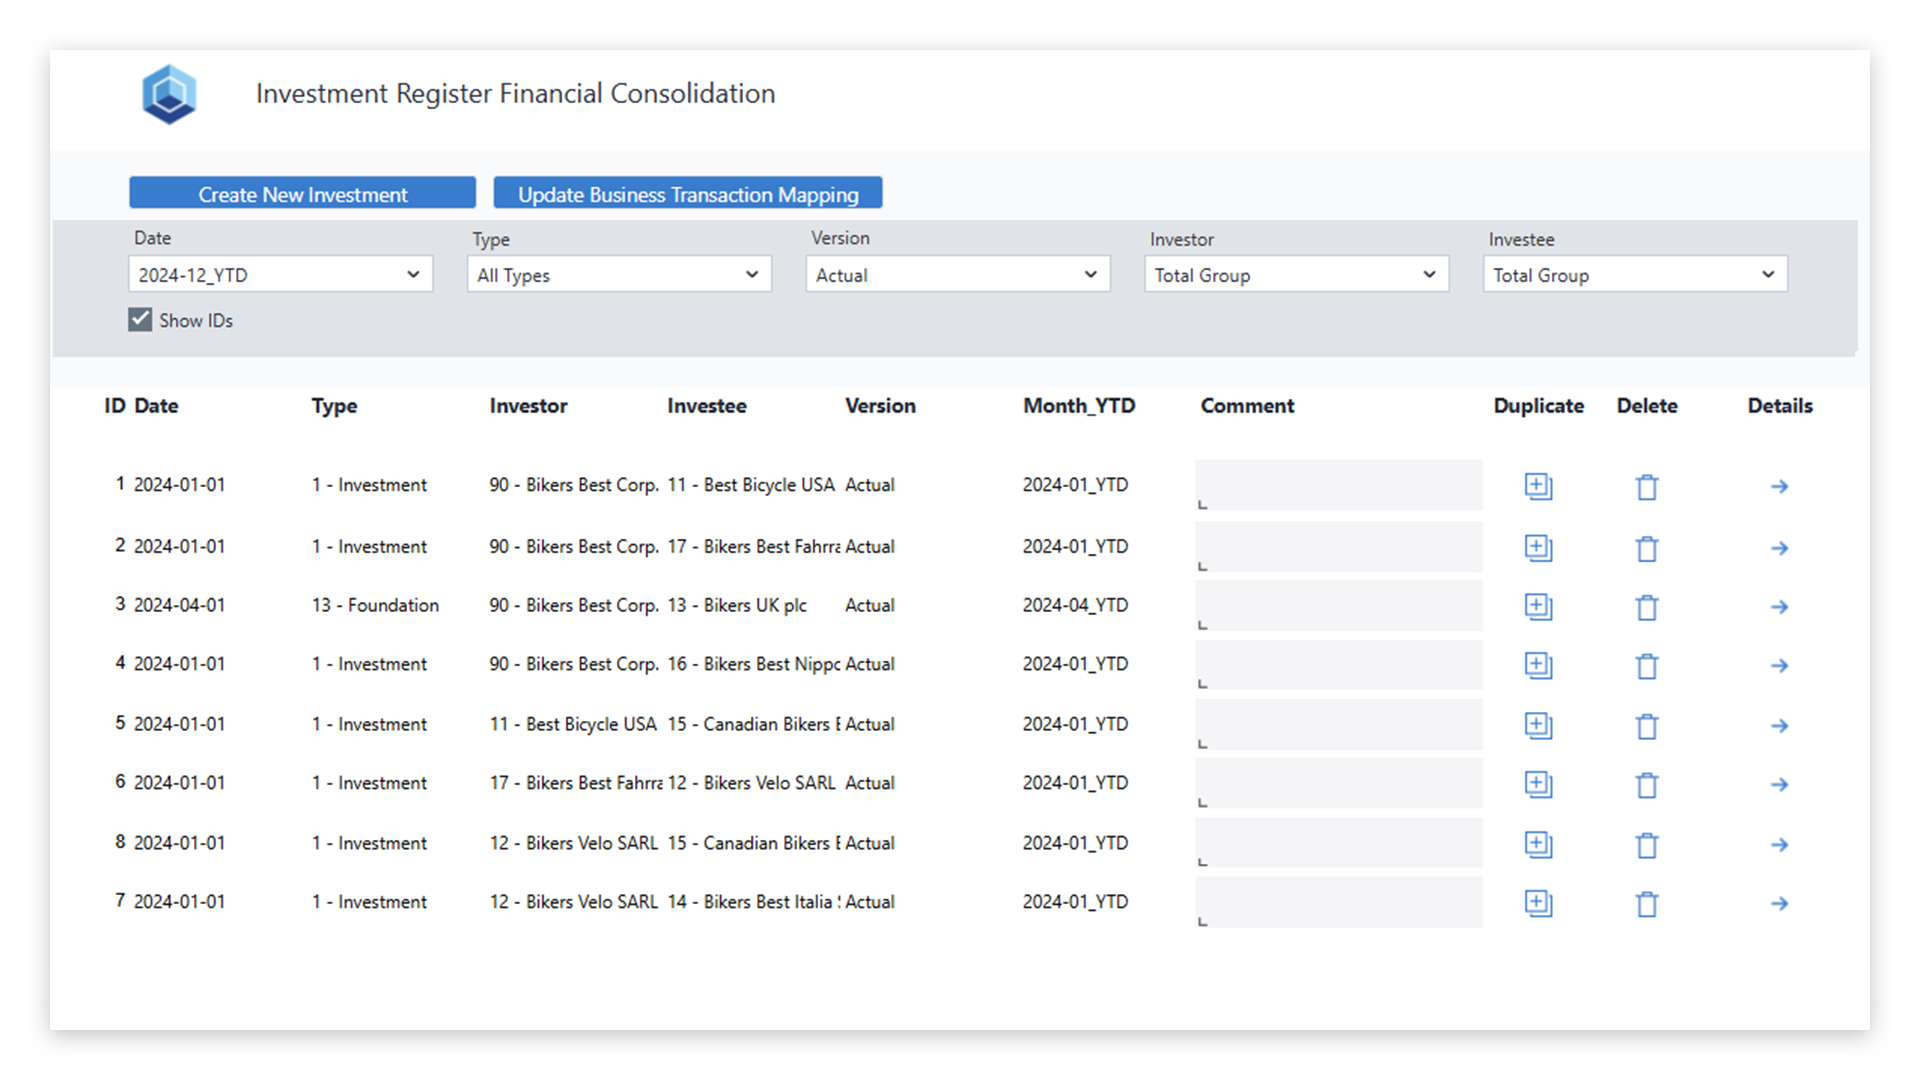
Task: Duplicate investment row ID 1
Action: (x=1538, y=486)
